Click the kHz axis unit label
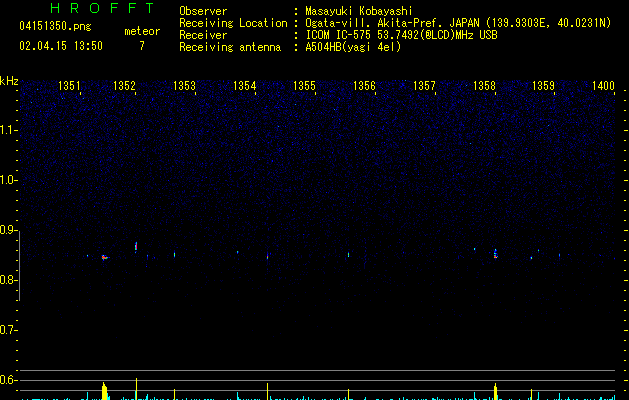The height and width of the screenshot is (400, 629). pos(9,81)
